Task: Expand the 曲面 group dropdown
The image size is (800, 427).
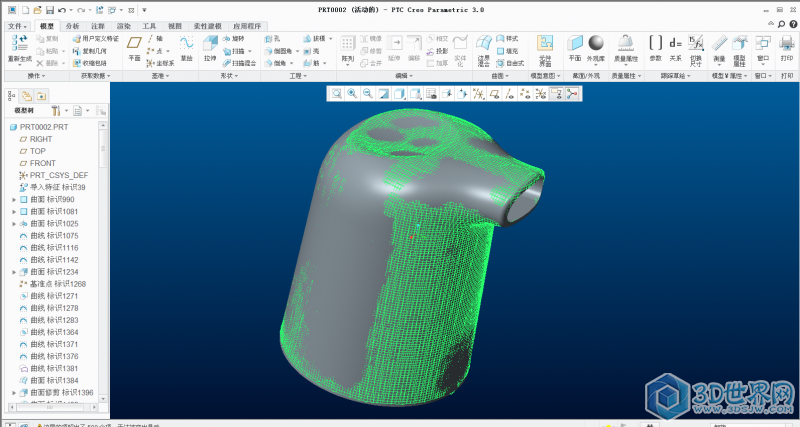Action: (x=500, y=76)
